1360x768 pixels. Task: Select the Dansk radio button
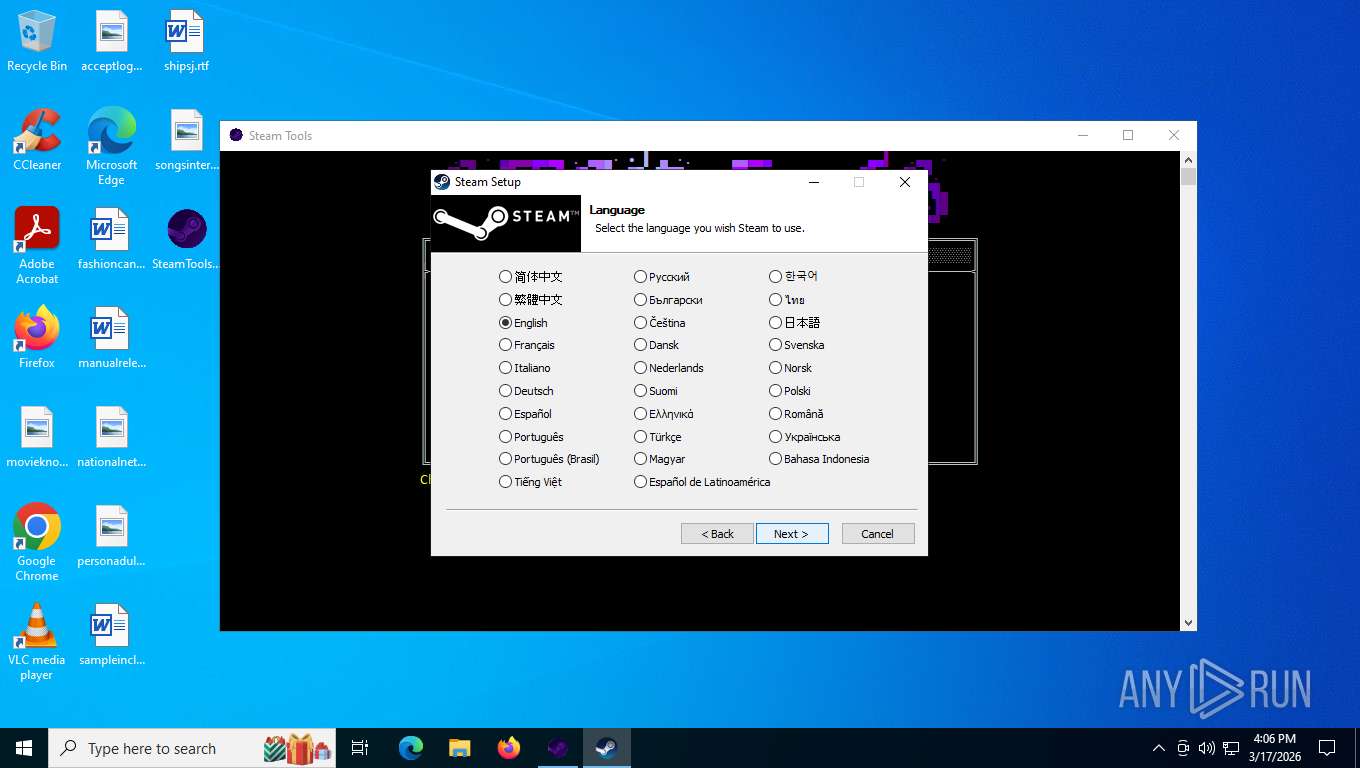click(x=657, y=345)
